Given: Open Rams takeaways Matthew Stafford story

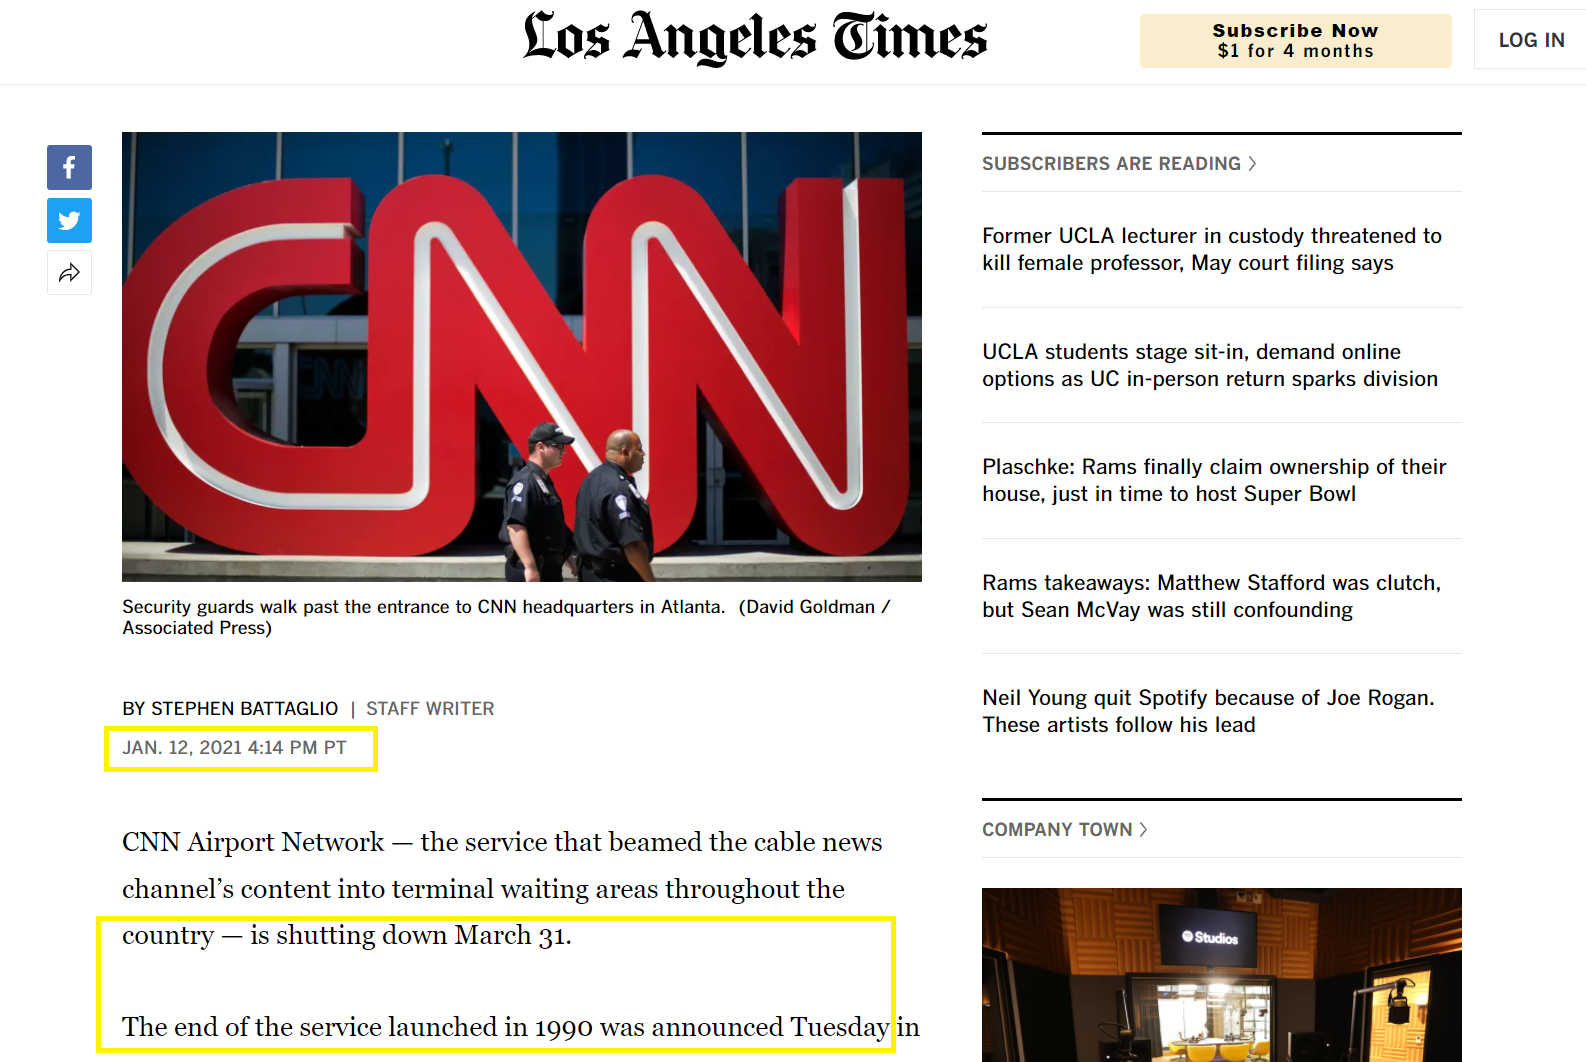Looking at the screenshot, I should (1211, 596).
